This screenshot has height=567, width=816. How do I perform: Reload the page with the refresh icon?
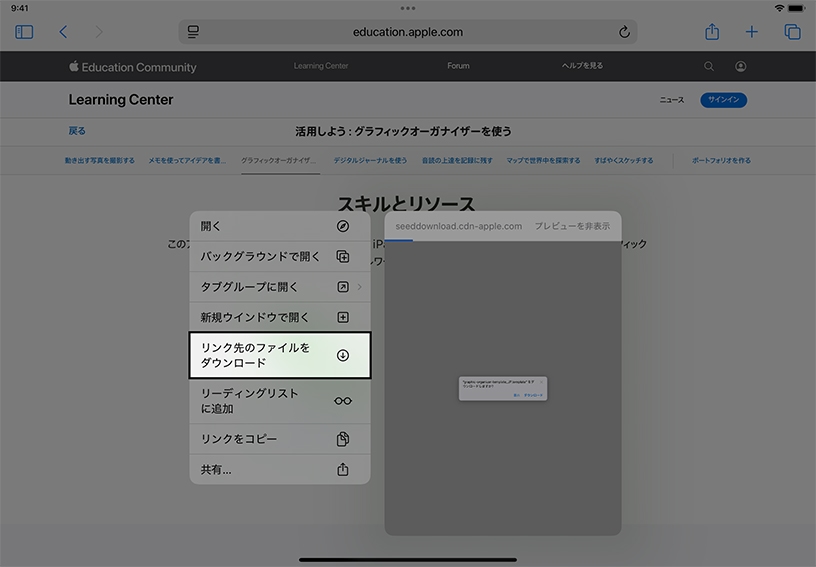tap(625, 32)
